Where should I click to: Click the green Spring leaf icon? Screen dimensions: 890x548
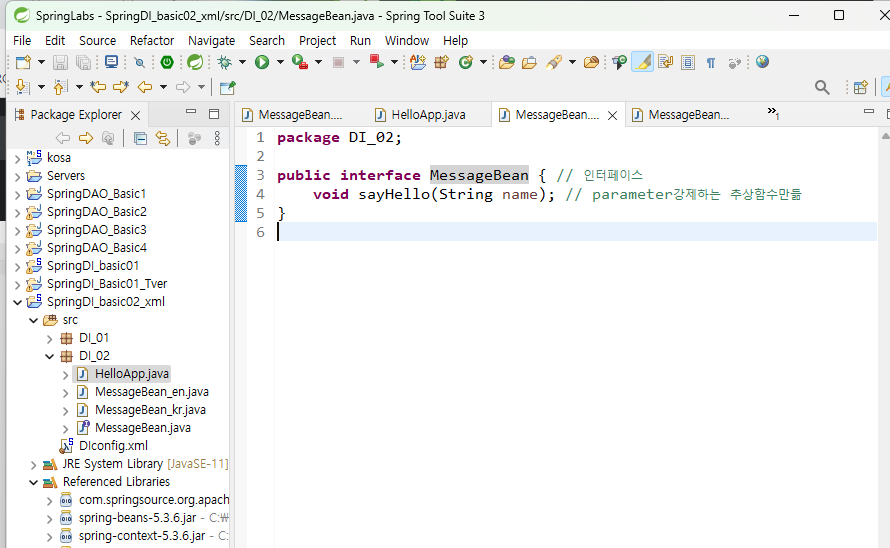(195, 62)
